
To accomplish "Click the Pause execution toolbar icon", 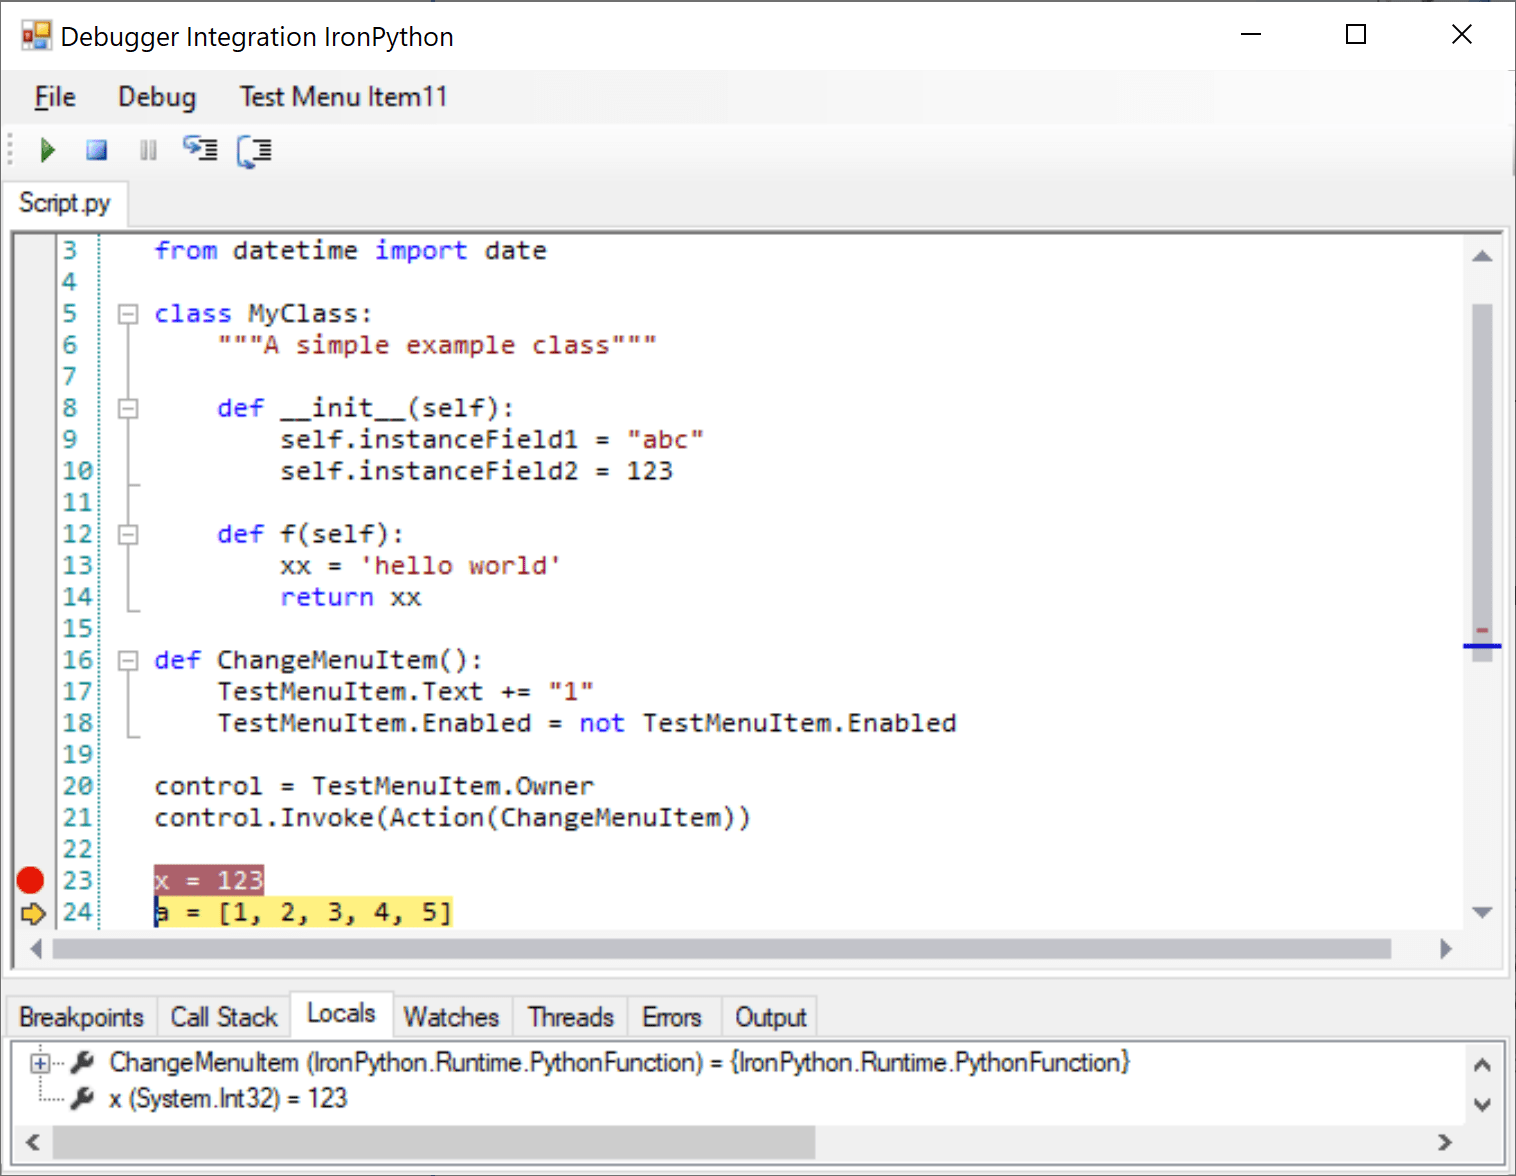I will (148, 150).
